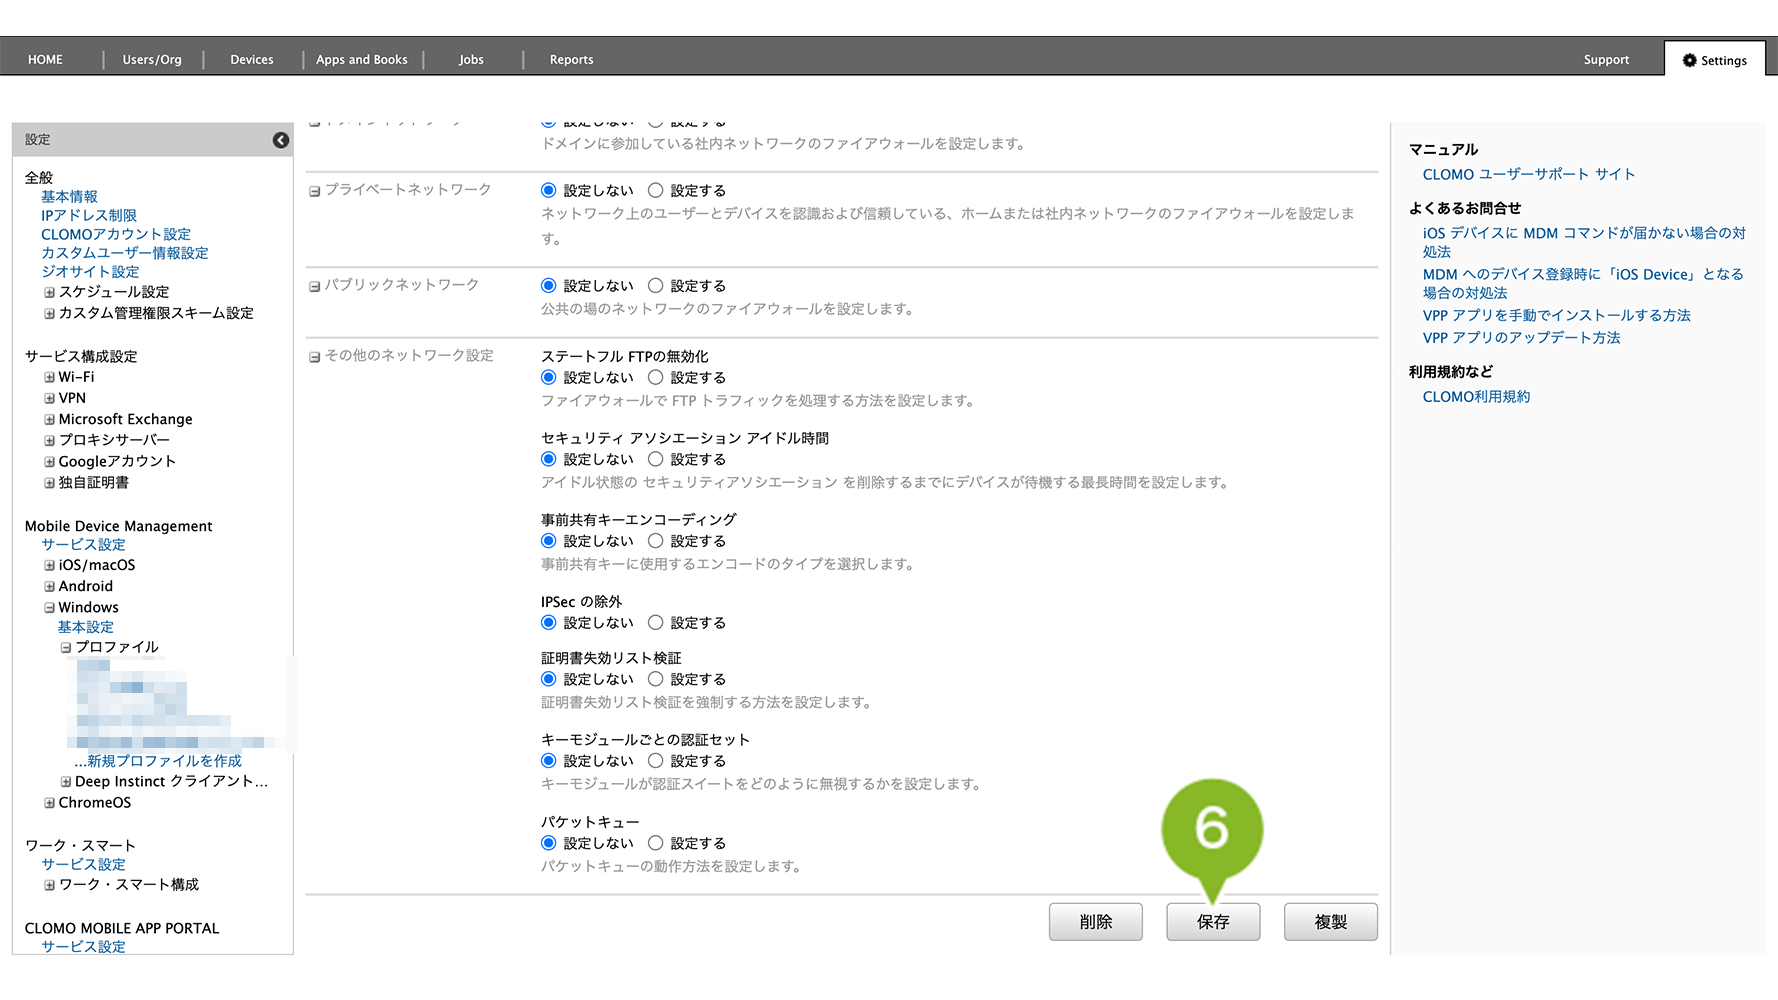Open the Devices menu tab
1778x1000 pixels.
pos(251,60)
